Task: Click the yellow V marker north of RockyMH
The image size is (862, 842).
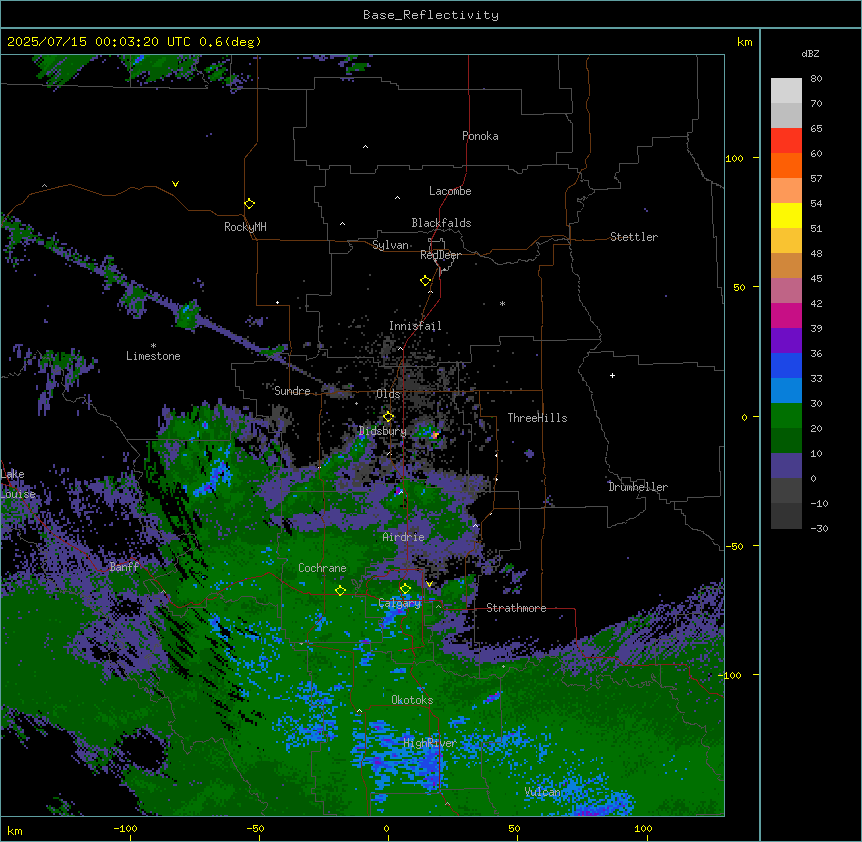Action: 175,184
